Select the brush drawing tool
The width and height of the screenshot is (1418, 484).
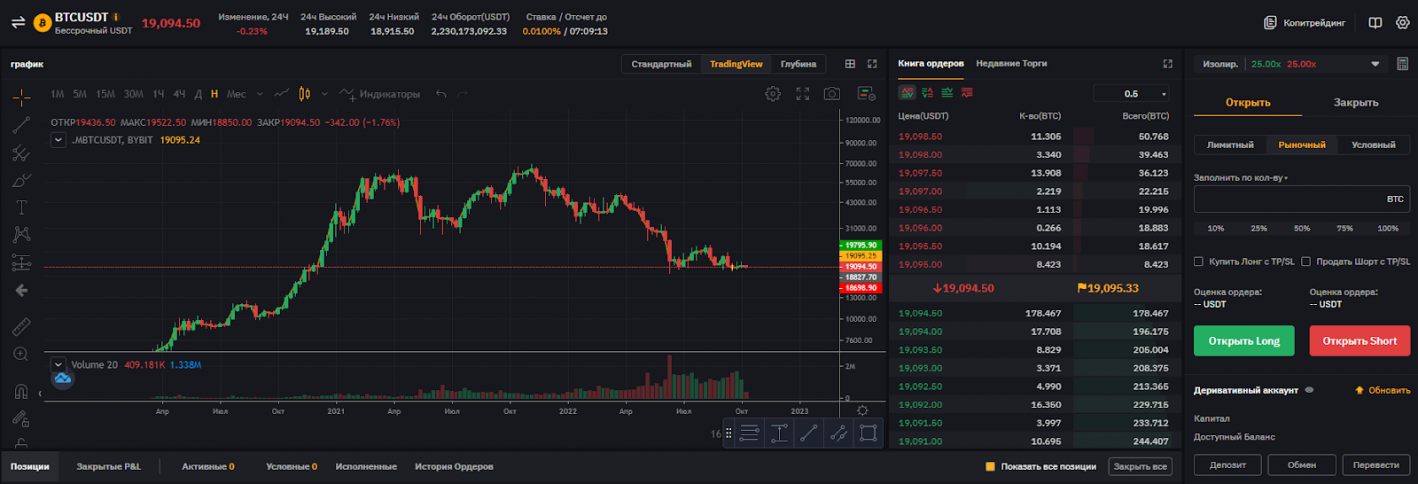click(22, 181)
